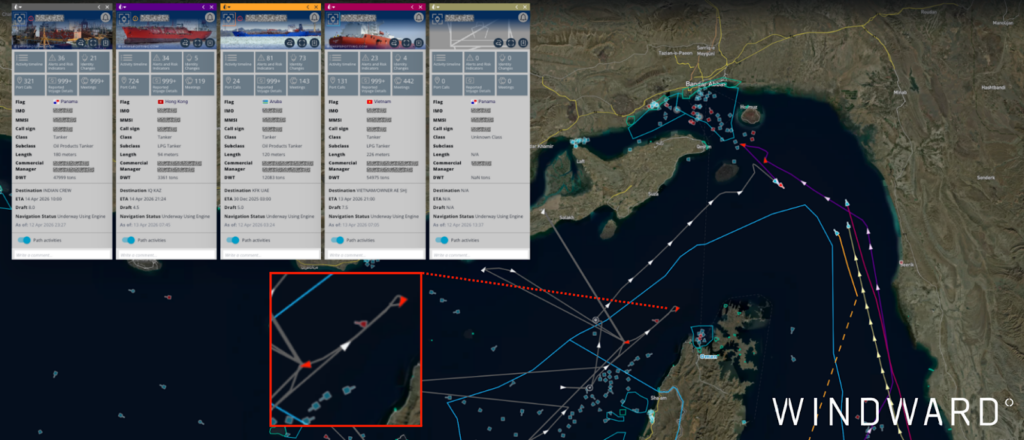
Task: Click the alert bell on the Hong Kong vessel card
Action: tap(210, 18)
